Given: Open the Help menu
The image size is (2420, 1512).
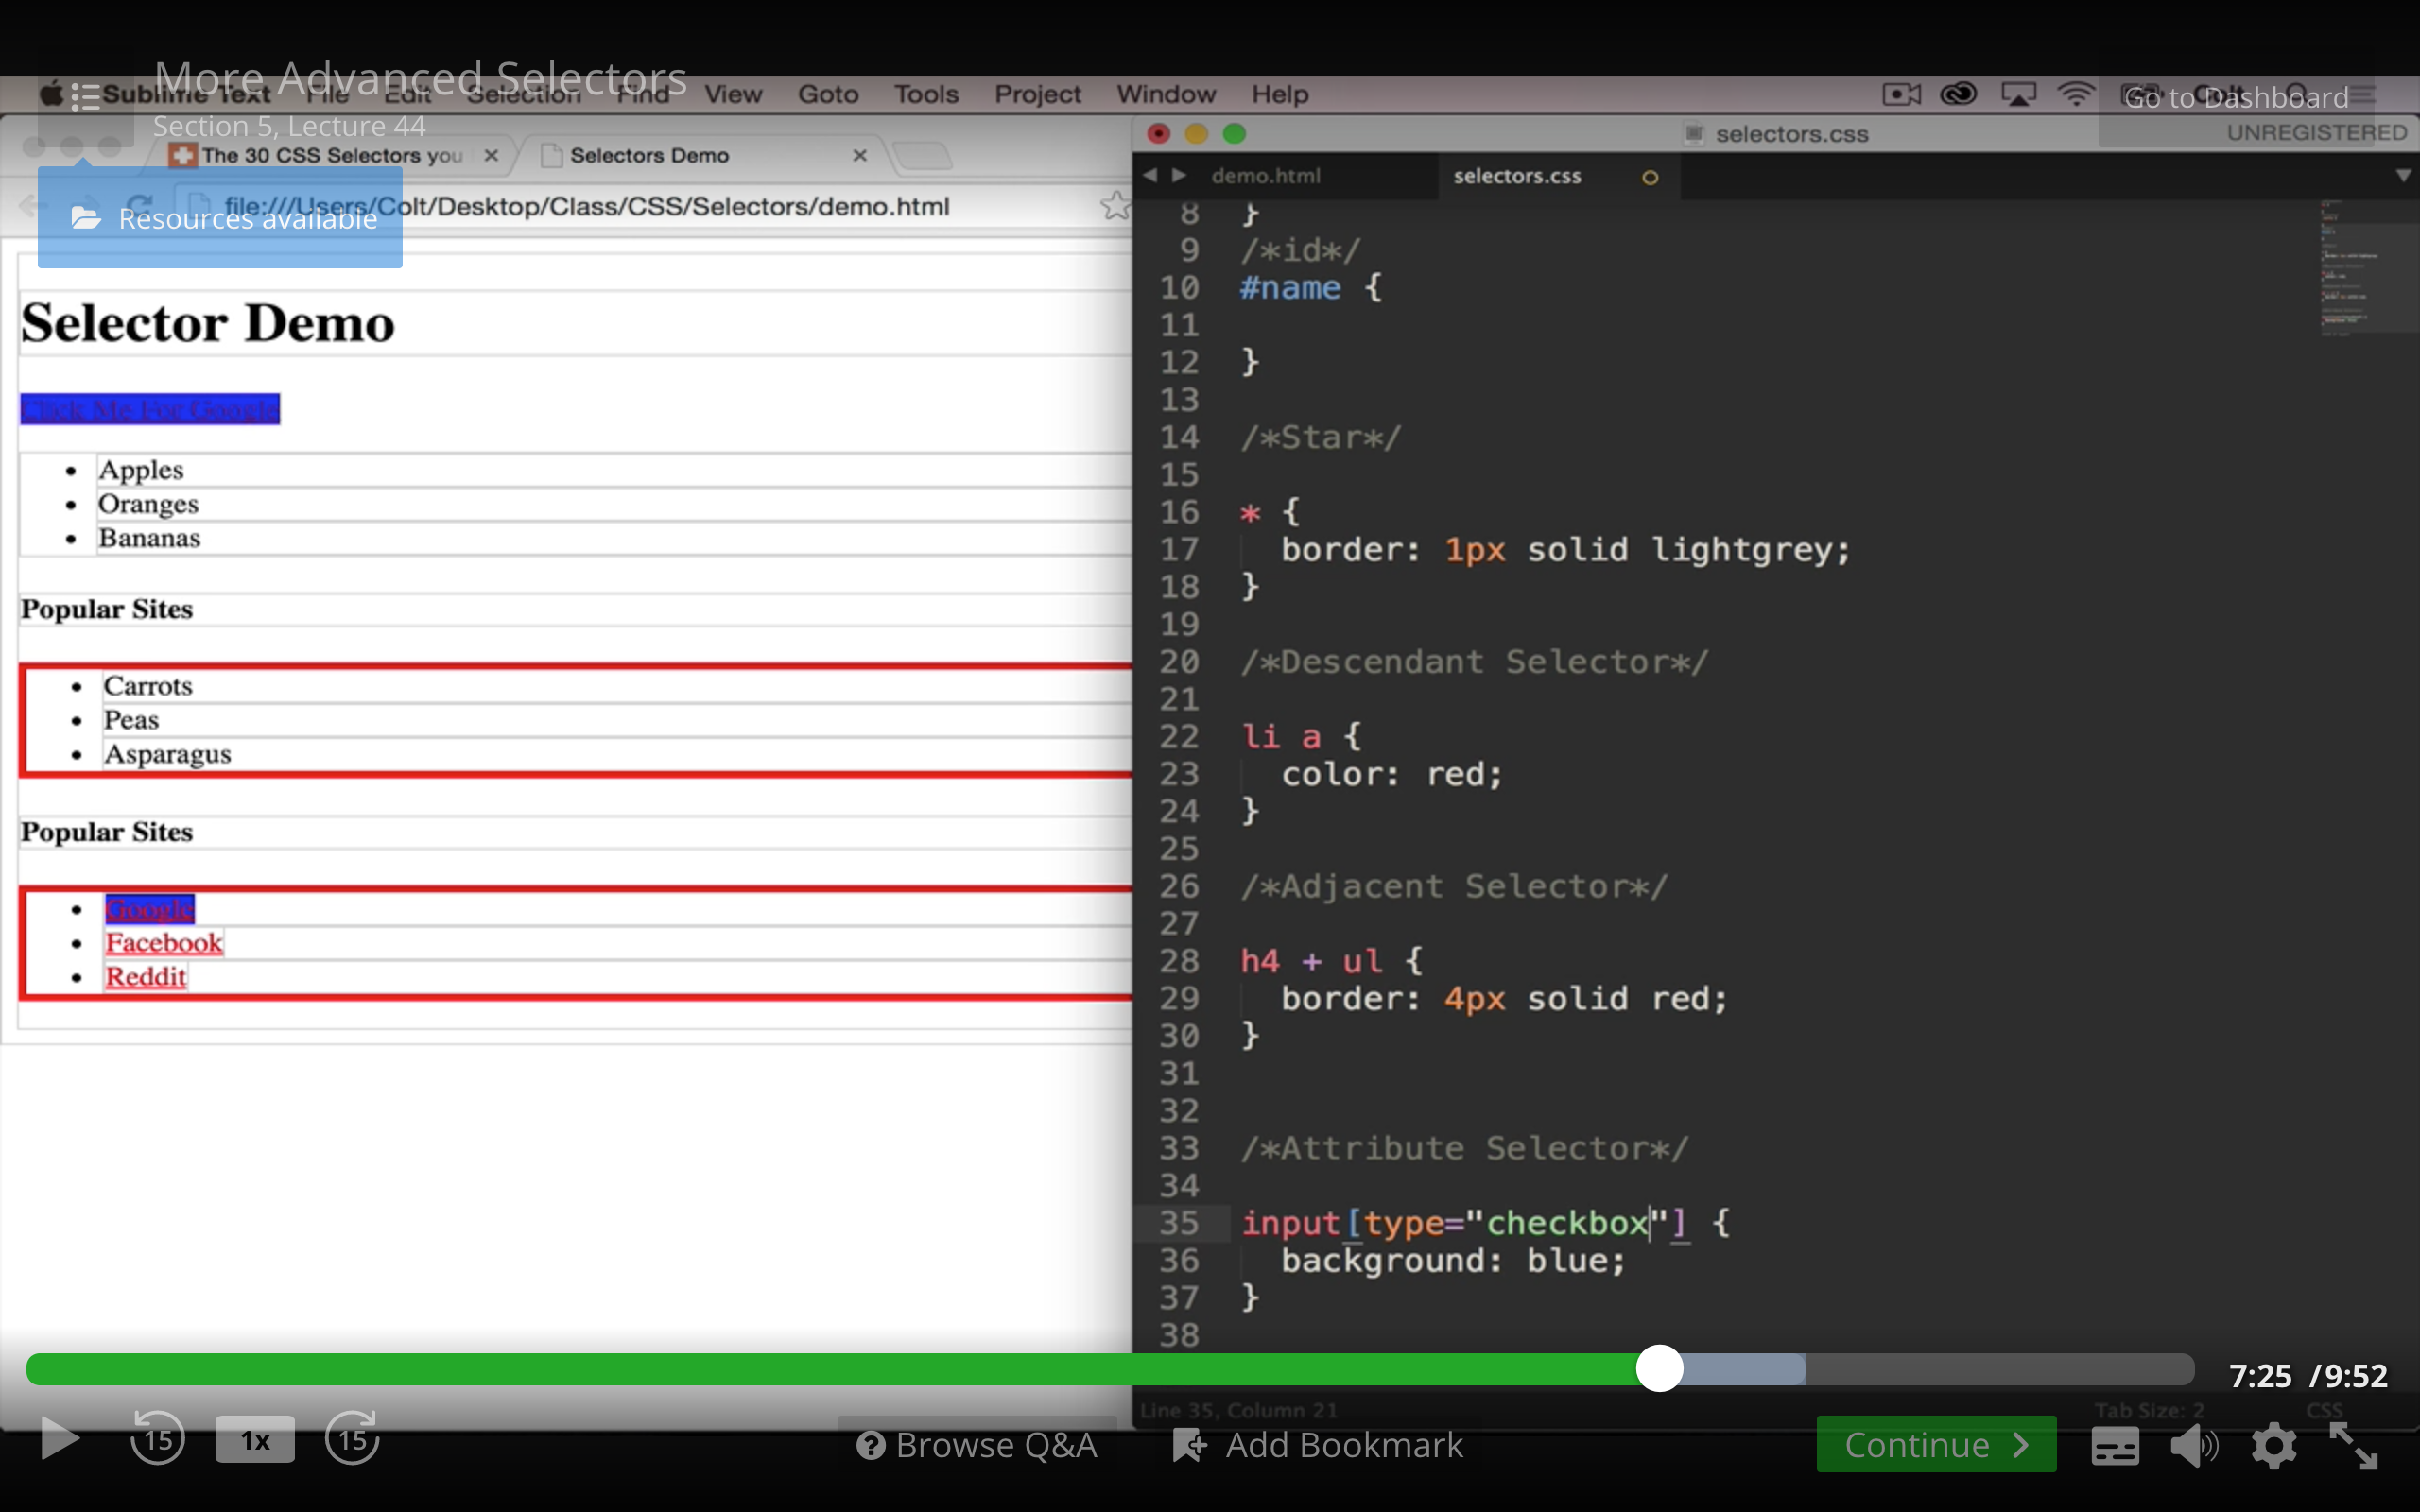Looking at the screenshot, I should click(1280, 94).
